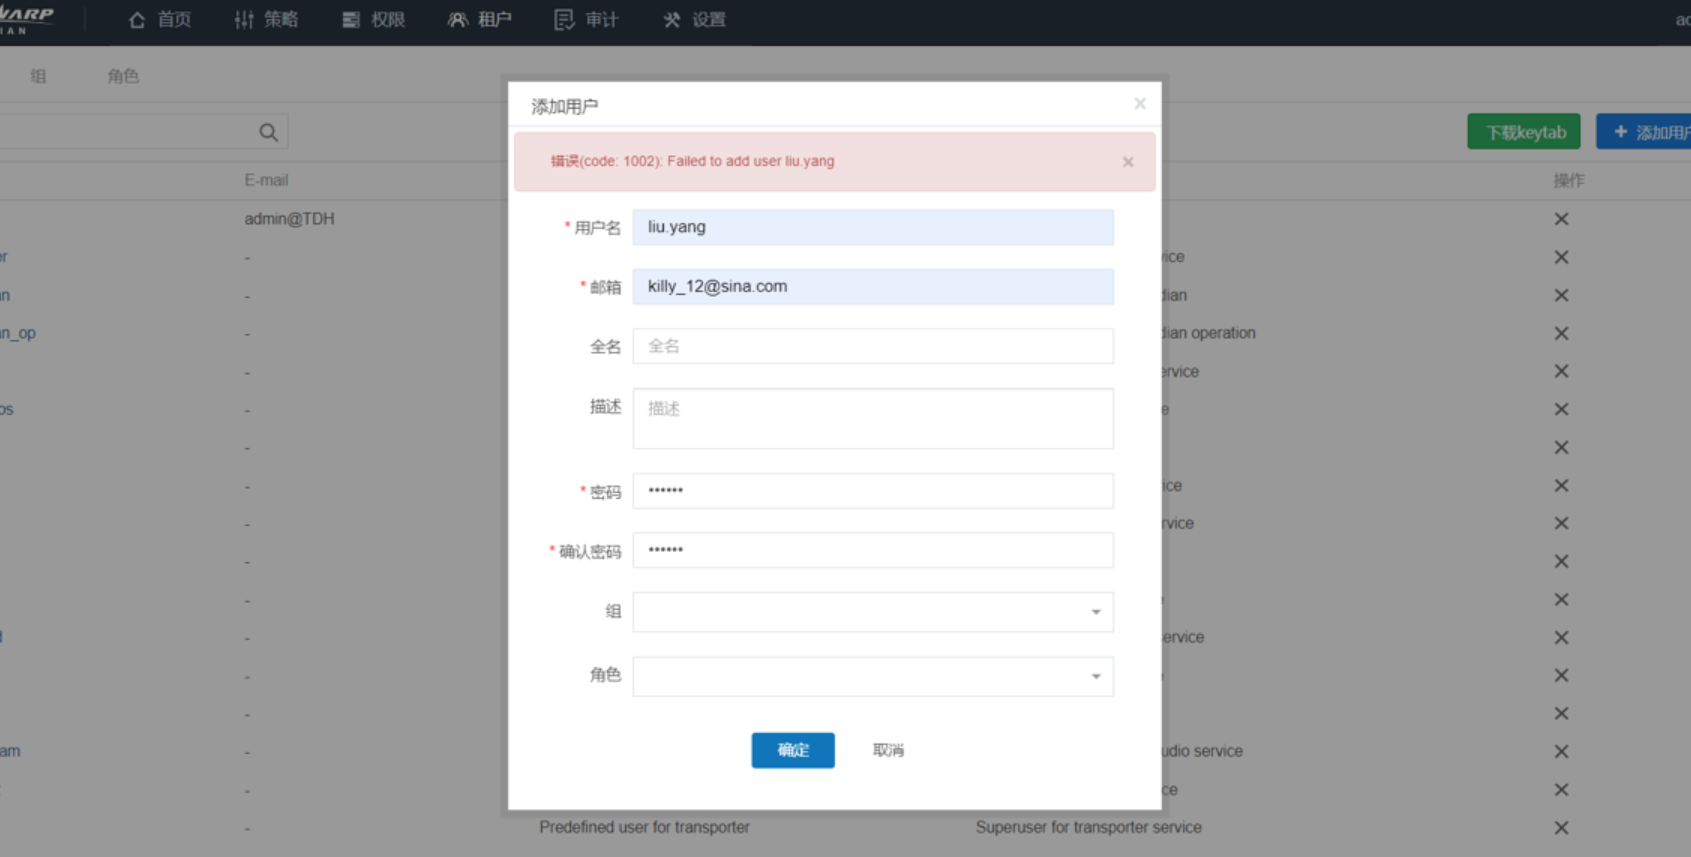Click delete X for transporter superuser row
The width and height of the screenshot is (1691, 857).
click(1561, 827)
